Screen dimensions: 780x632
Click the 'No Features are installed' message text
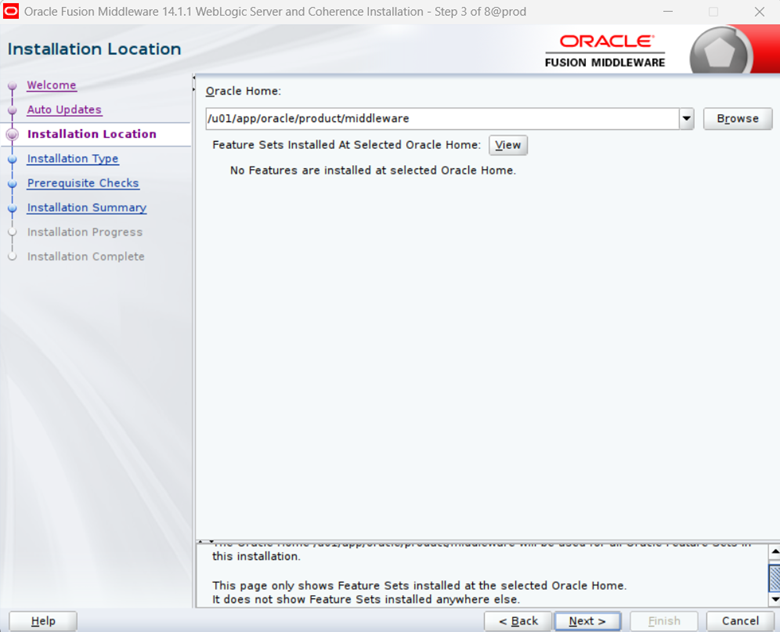click(373, 170)
